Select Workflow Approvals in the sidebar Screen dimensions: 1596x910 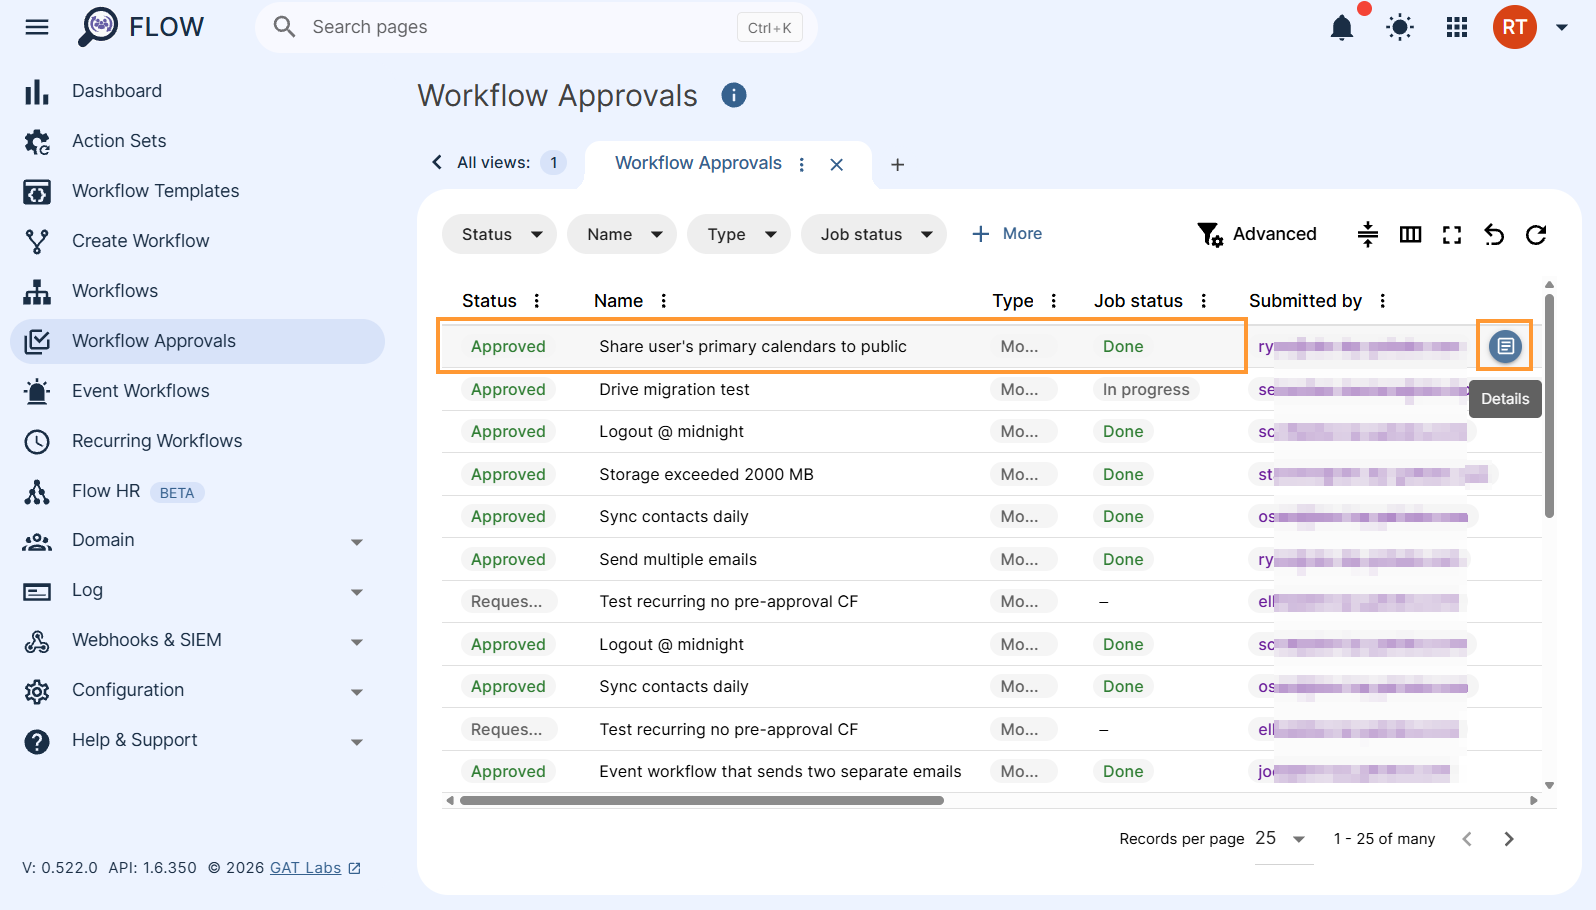[x=197, y=341]
